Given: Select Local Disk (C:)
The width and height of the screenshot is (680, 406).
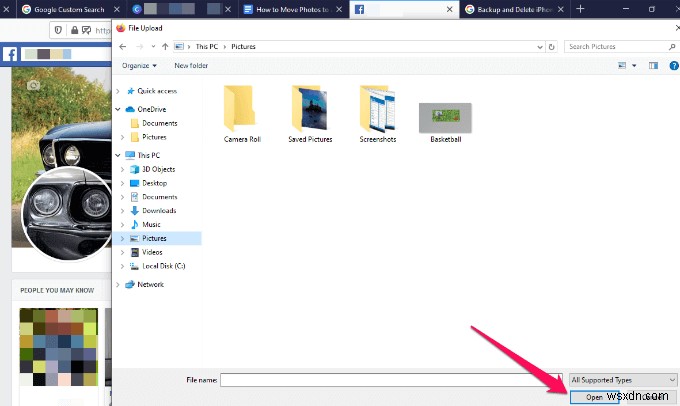Looking at the screenshot, I should [x=163, y=266].
